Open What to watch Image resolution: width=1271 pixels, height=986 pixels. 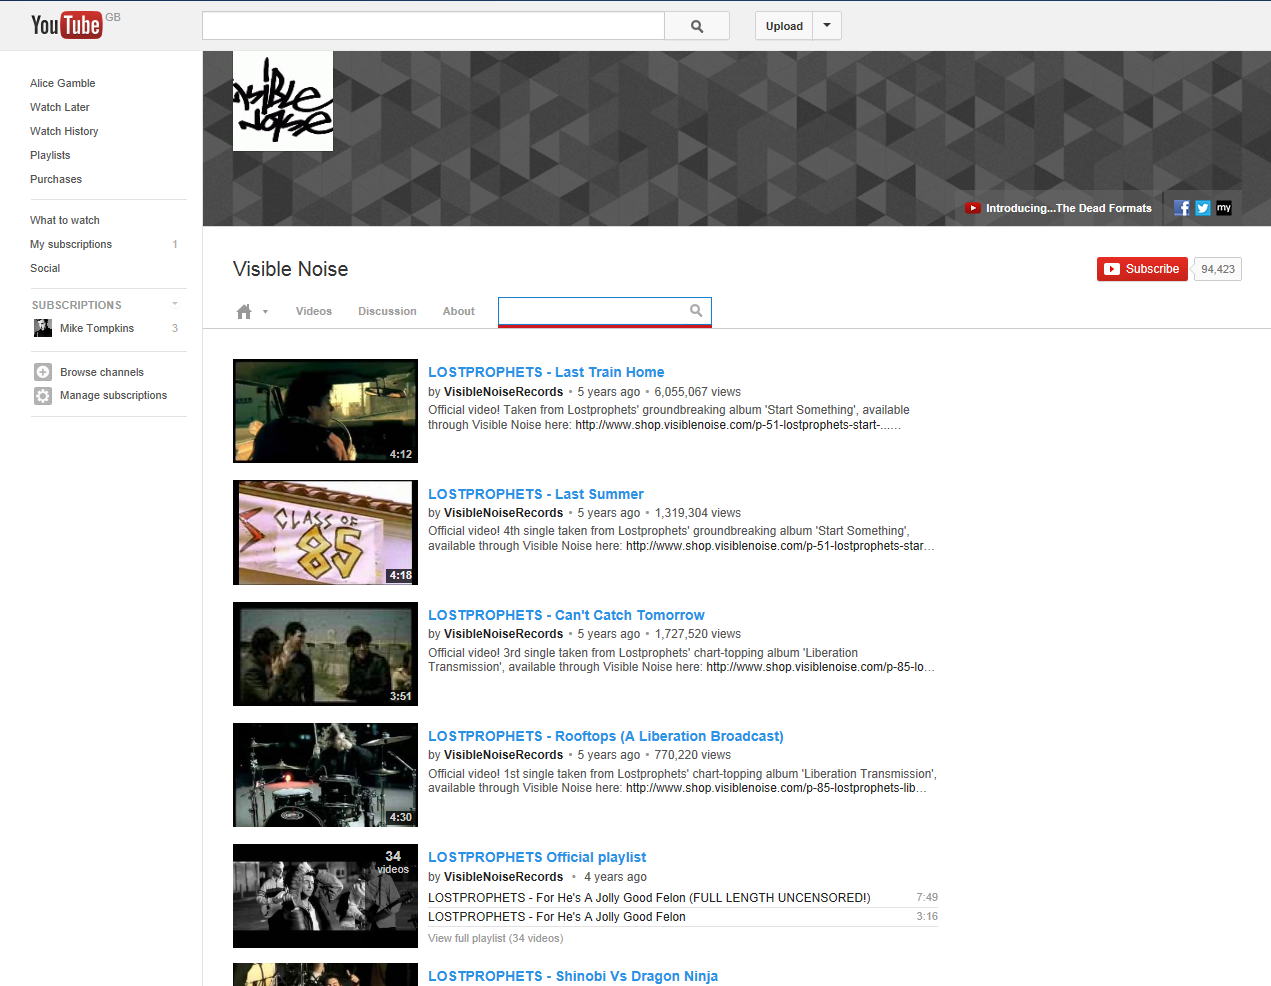[x=65, y=220]
